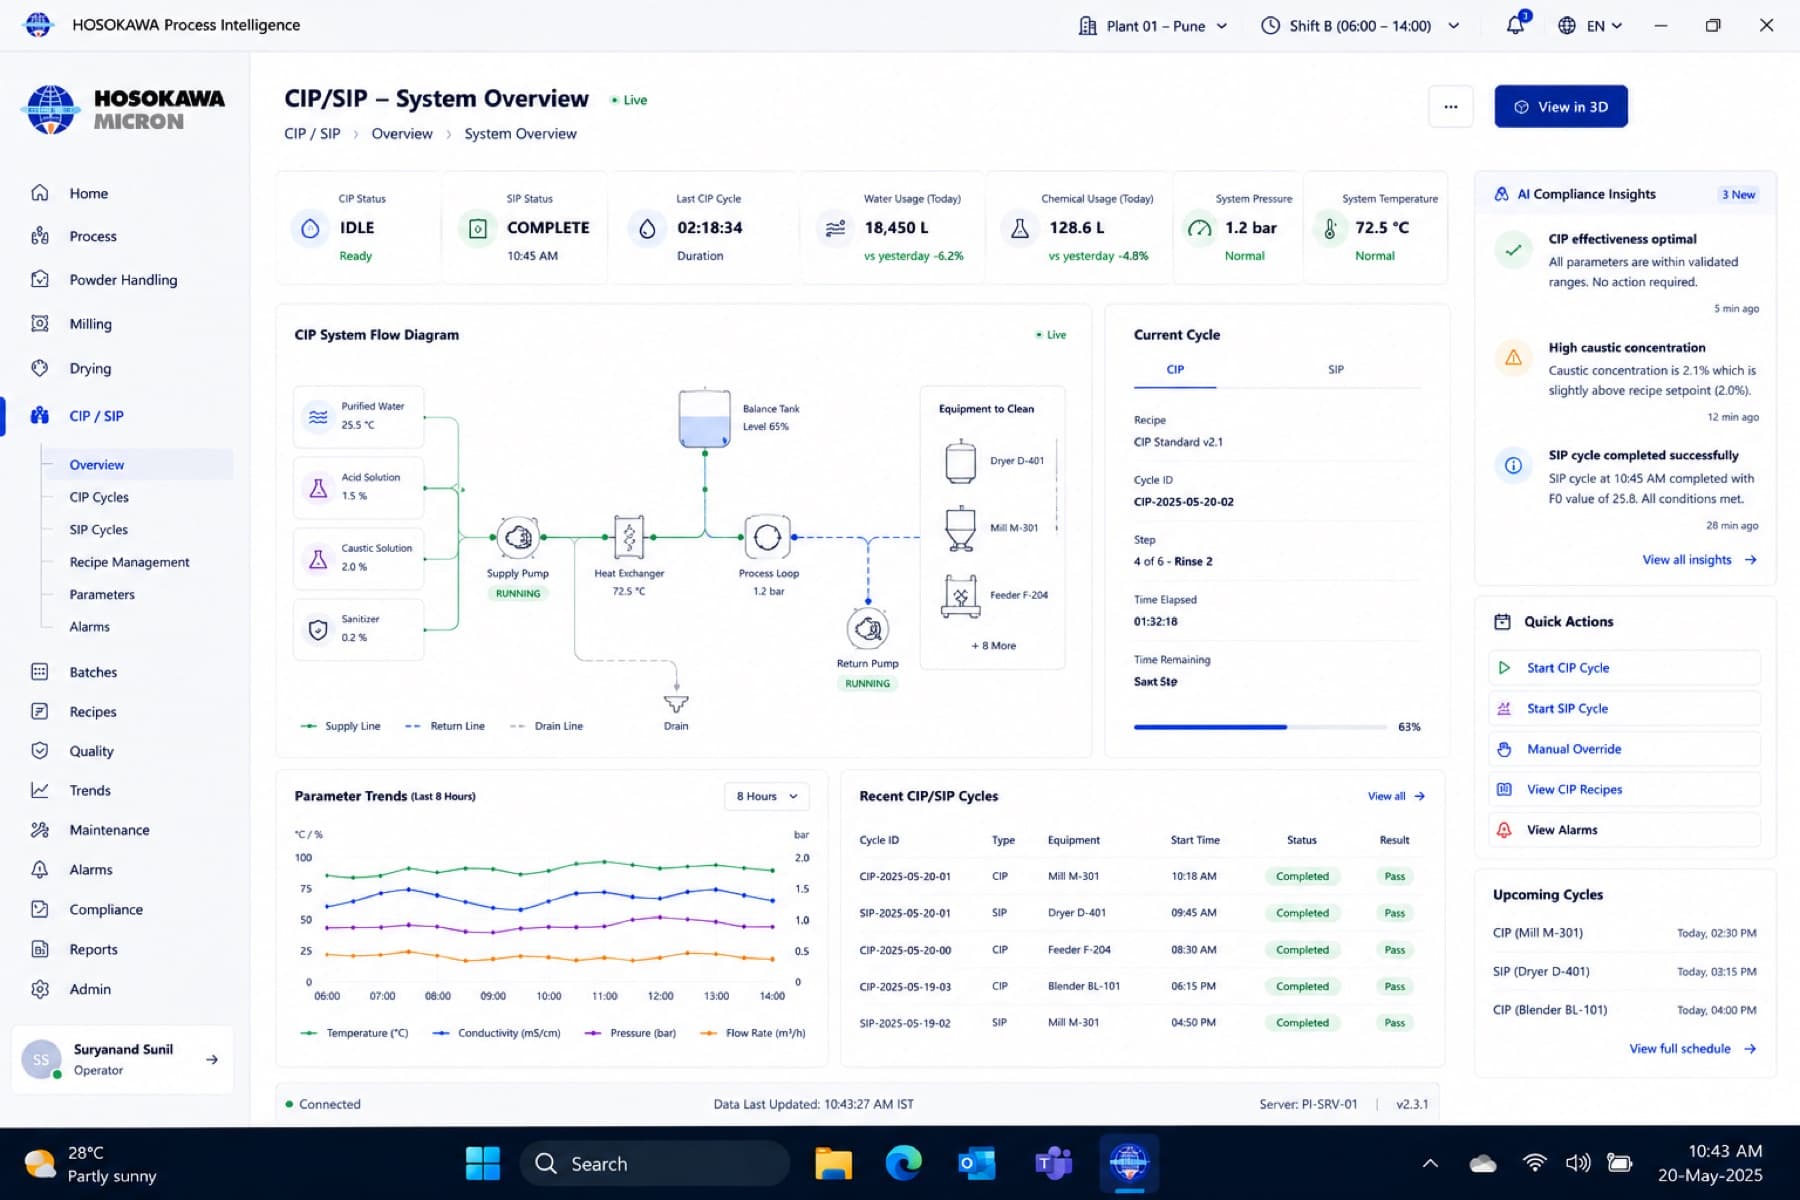Image resolution: width=1800 pixels, height=1200 pixels.
Task: Open the Recipes sidebar icon
Action: [40, 712]
